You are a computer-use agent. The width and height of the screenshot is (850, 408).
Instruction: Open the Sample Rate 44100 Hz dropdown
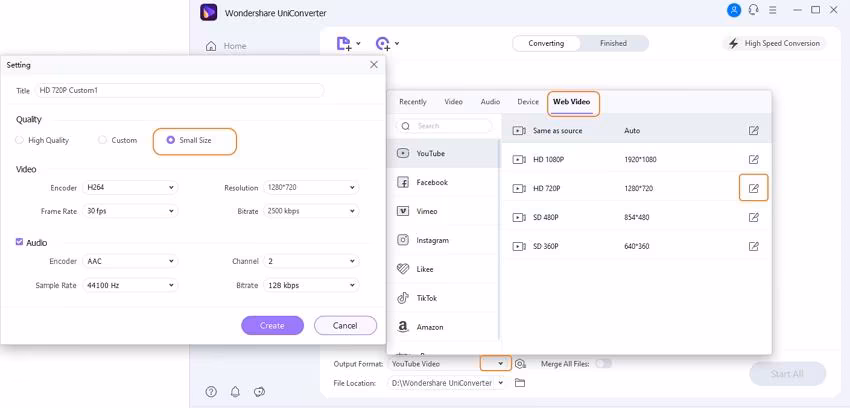click(130, 285)
